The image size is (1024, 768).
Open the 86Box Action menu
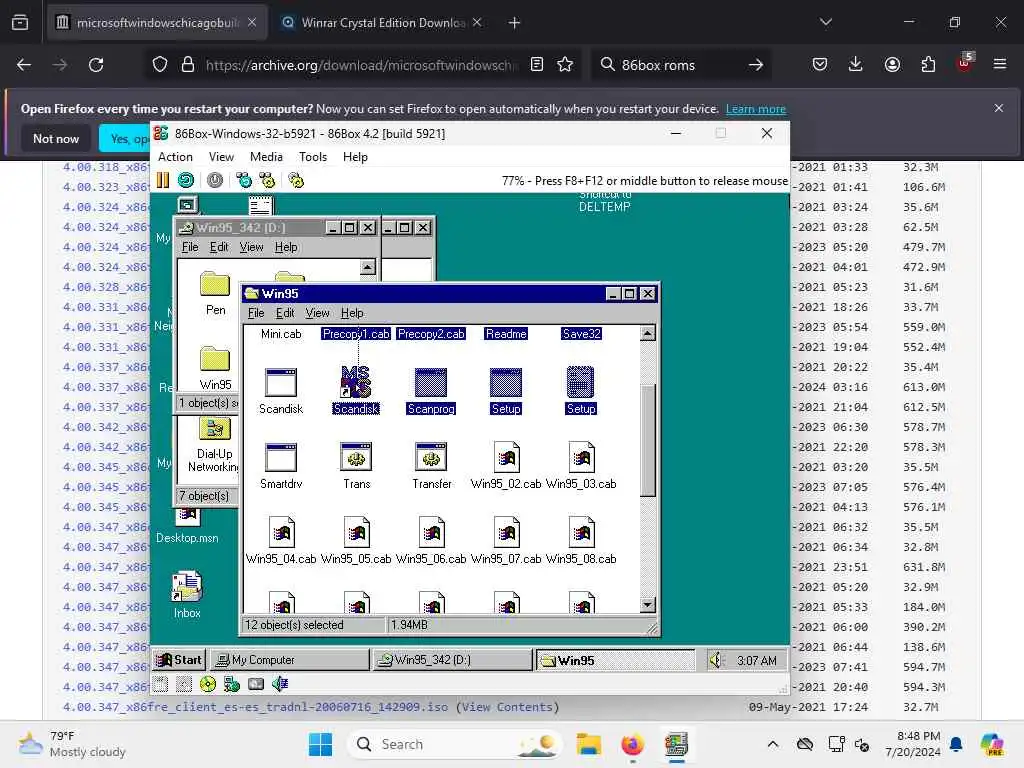[x=175, y=157]
